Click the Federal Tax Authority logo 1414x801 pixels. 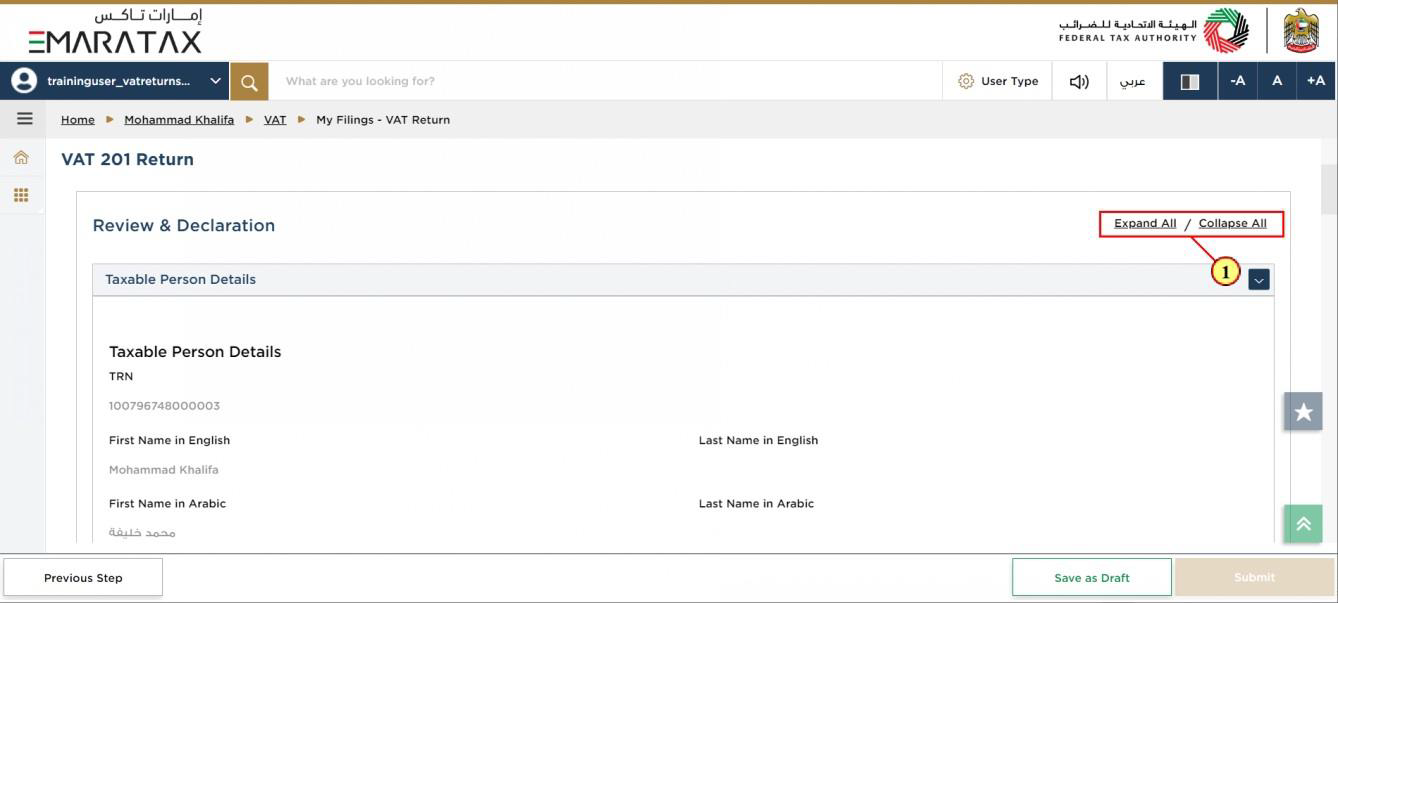point(1155,30)
